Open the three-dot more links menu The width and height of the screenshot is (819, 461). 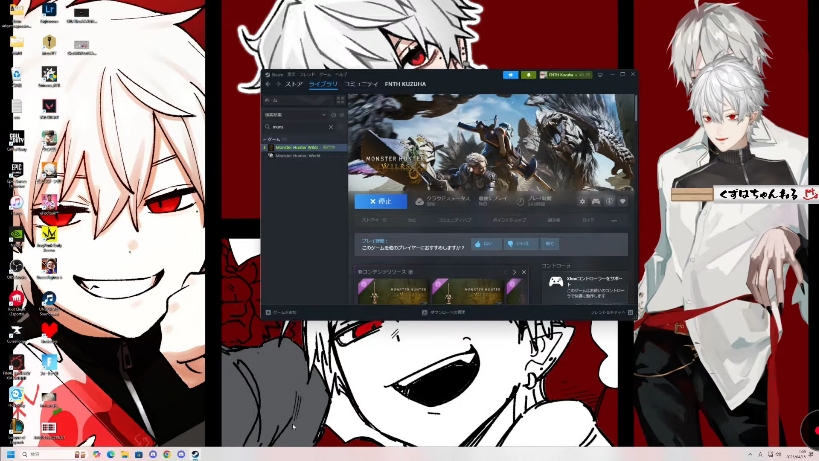click(614, 220)
